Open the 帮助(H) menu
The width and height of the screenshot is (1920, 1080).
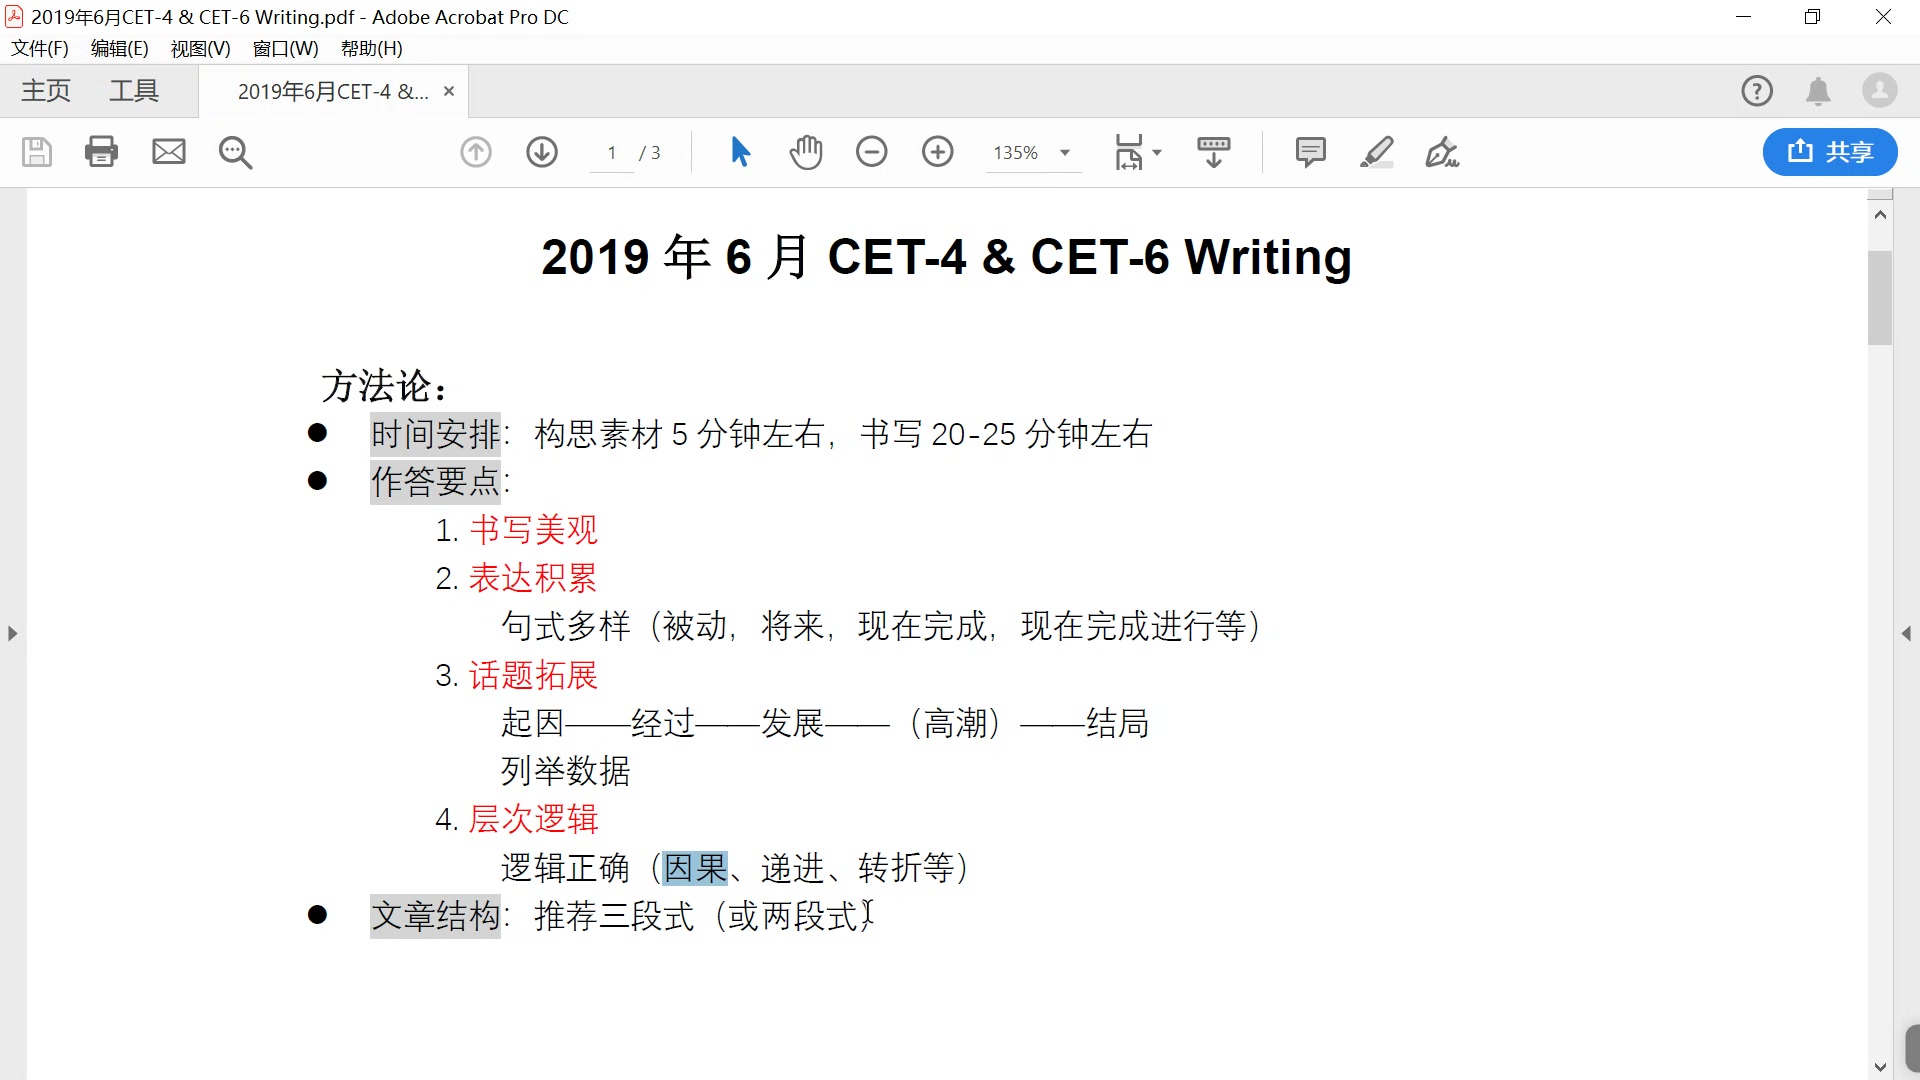pos(371,48)
